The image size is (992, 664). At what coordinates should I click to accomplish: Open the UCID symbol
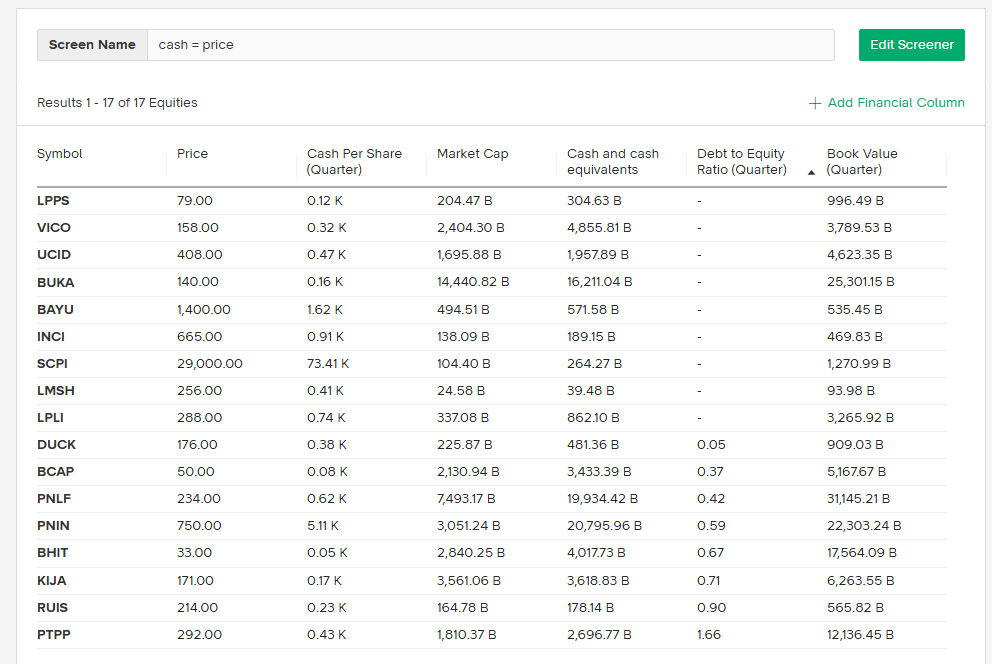[x=54, y=255]
